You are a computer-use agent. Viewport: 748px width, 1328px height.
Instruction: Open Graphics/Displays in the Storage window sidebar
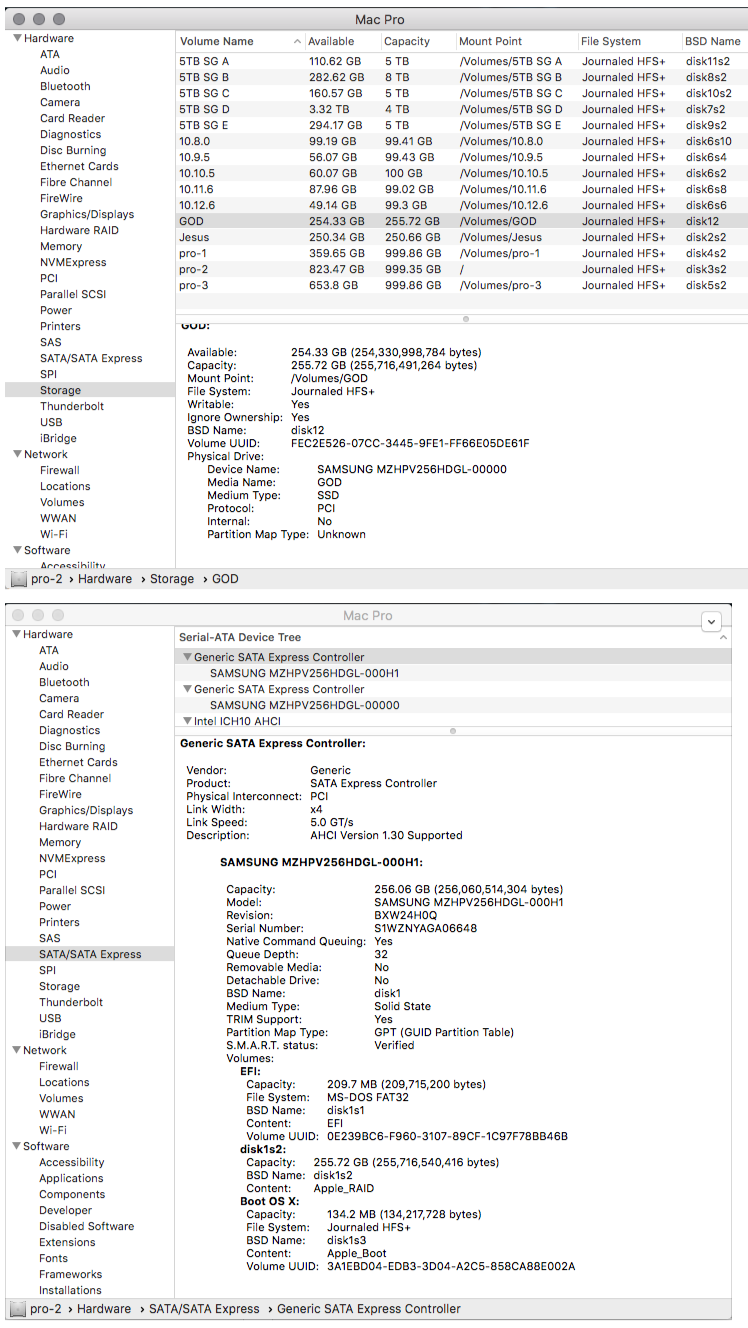pyautogui.click(x=87, y=214)
